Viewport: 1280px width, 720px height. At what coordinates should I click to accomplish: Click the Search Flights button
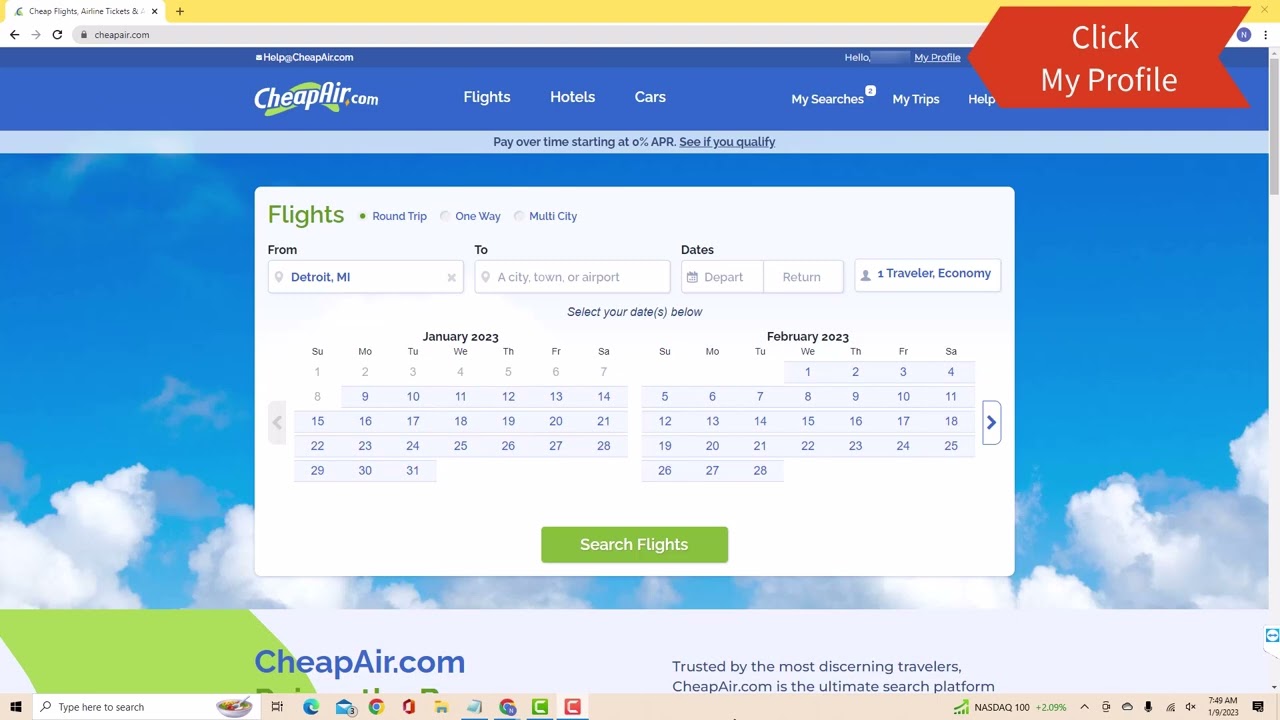pos(634,545)
